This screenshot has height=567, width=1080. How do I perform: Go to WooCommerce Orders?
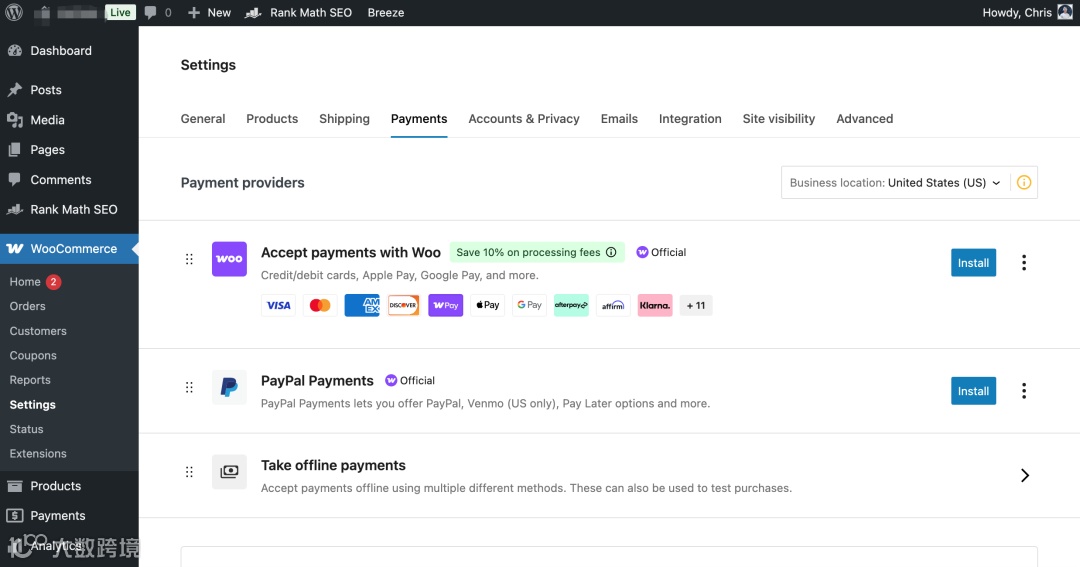(x=28, y=306)
